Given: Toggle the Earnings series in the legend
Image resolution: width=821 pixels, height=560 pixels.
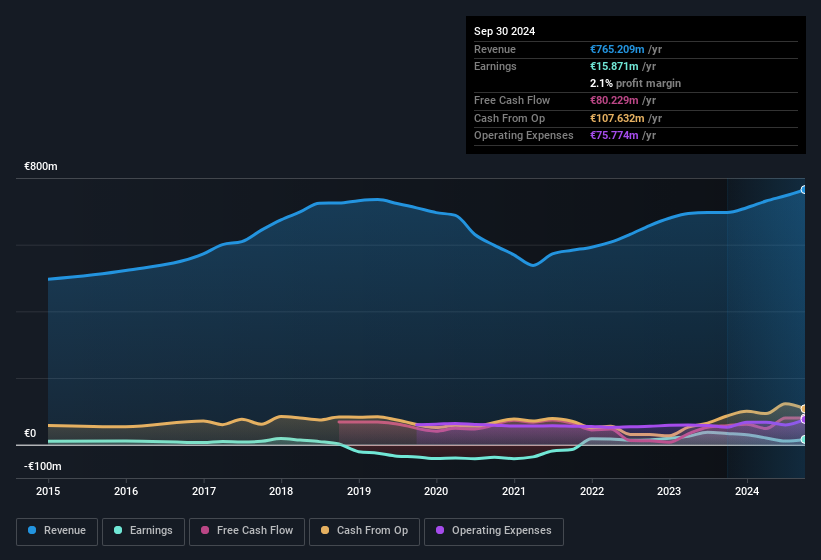Looking at the screenshot, I should coord(142,530).
